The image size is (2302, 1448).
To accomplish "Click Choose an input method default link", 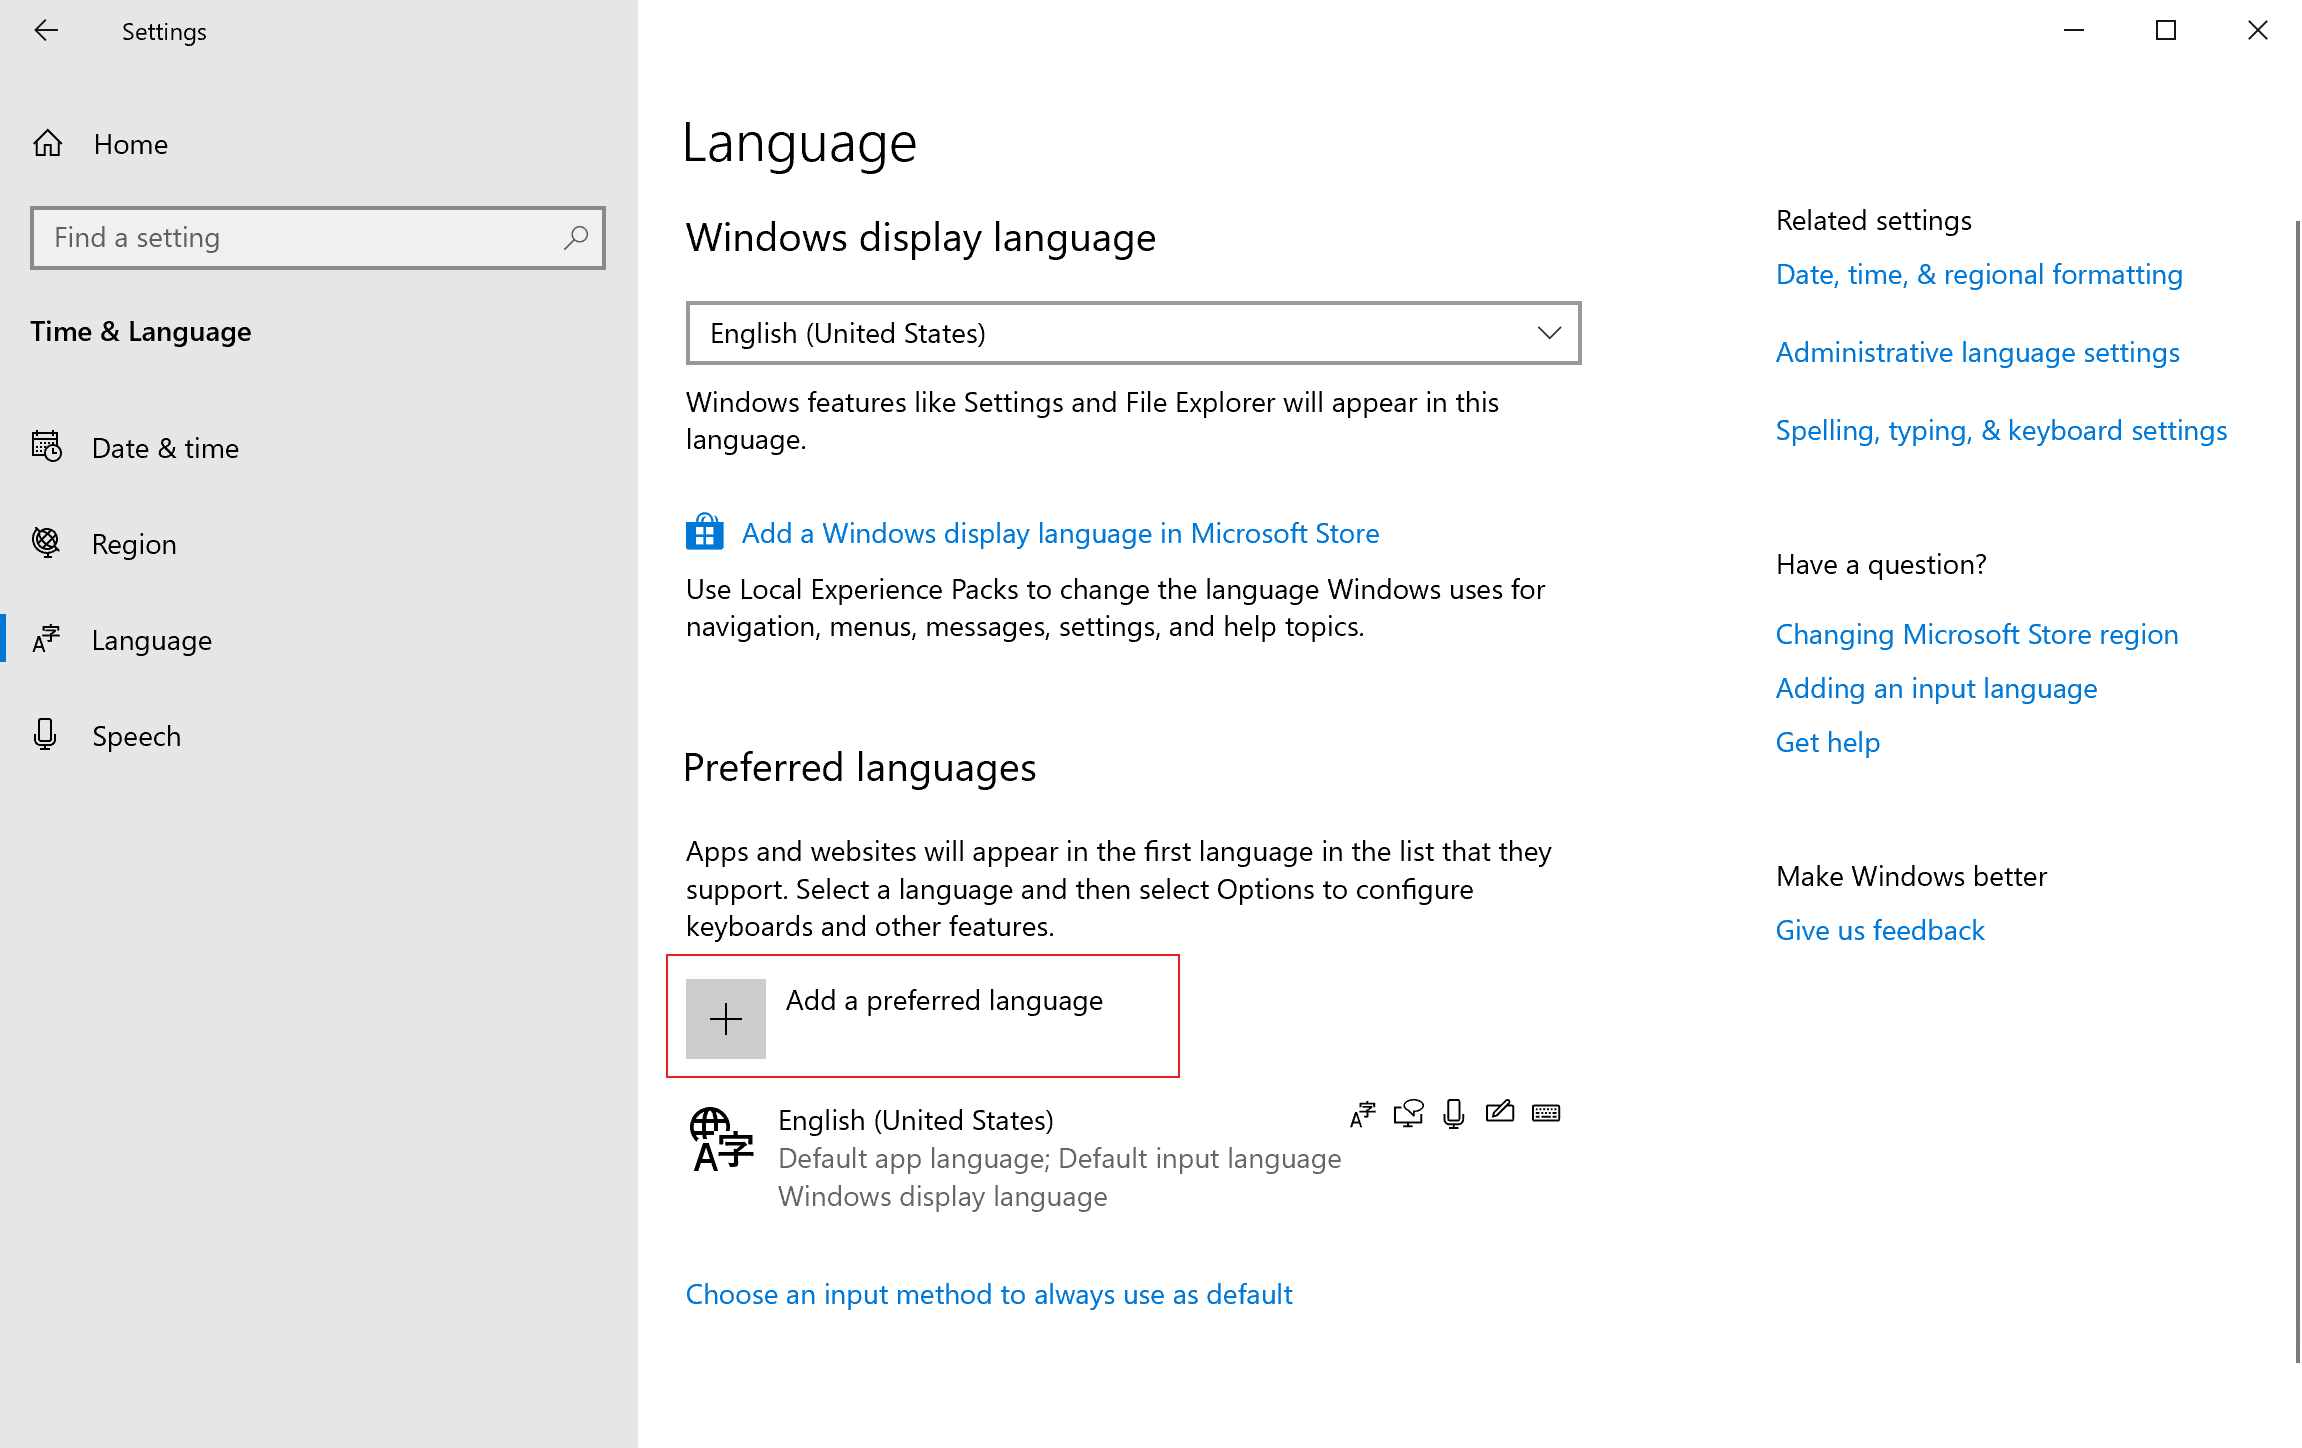I will pos(988,1294).
